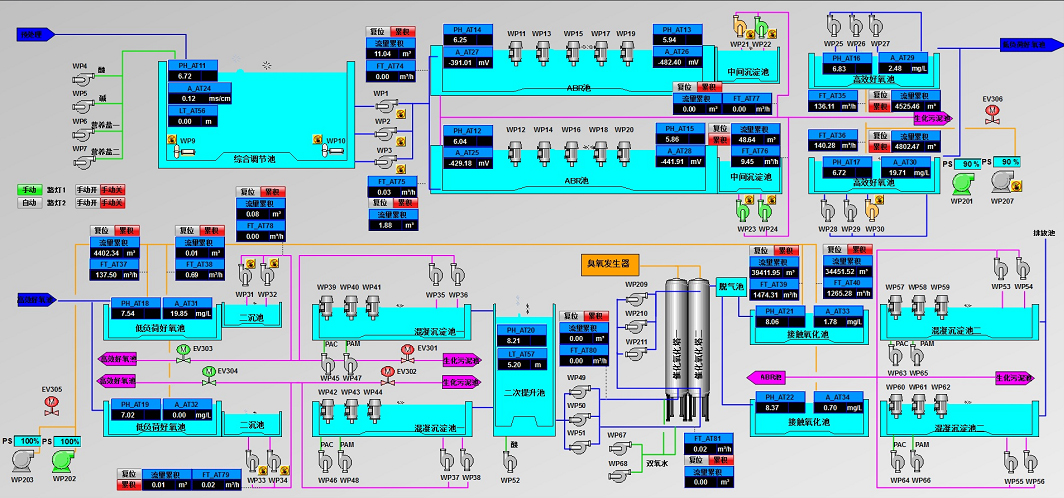
Task: Click the WP7 nutrient dosing pump
Action: pyautogui.click(x=83, y=162)
